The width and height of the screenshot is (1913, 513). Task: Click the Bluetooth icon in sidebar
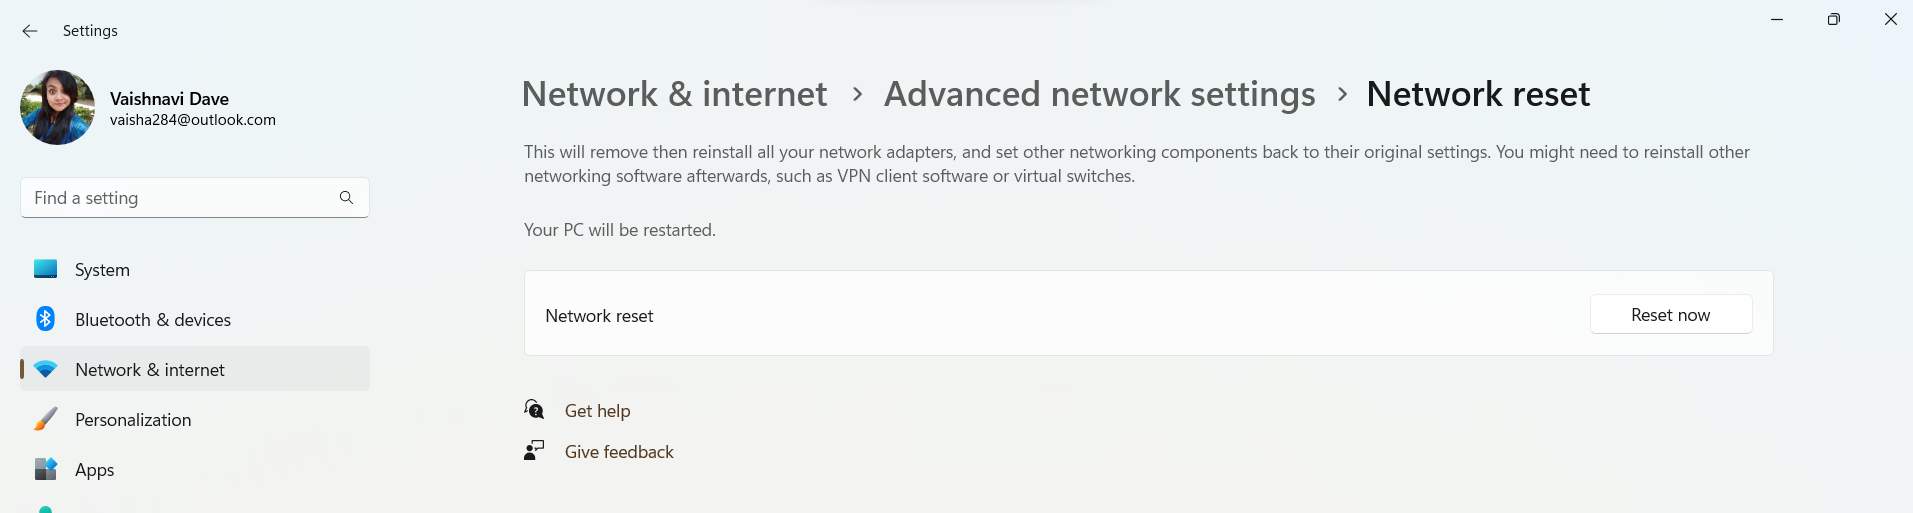point(45,319)
